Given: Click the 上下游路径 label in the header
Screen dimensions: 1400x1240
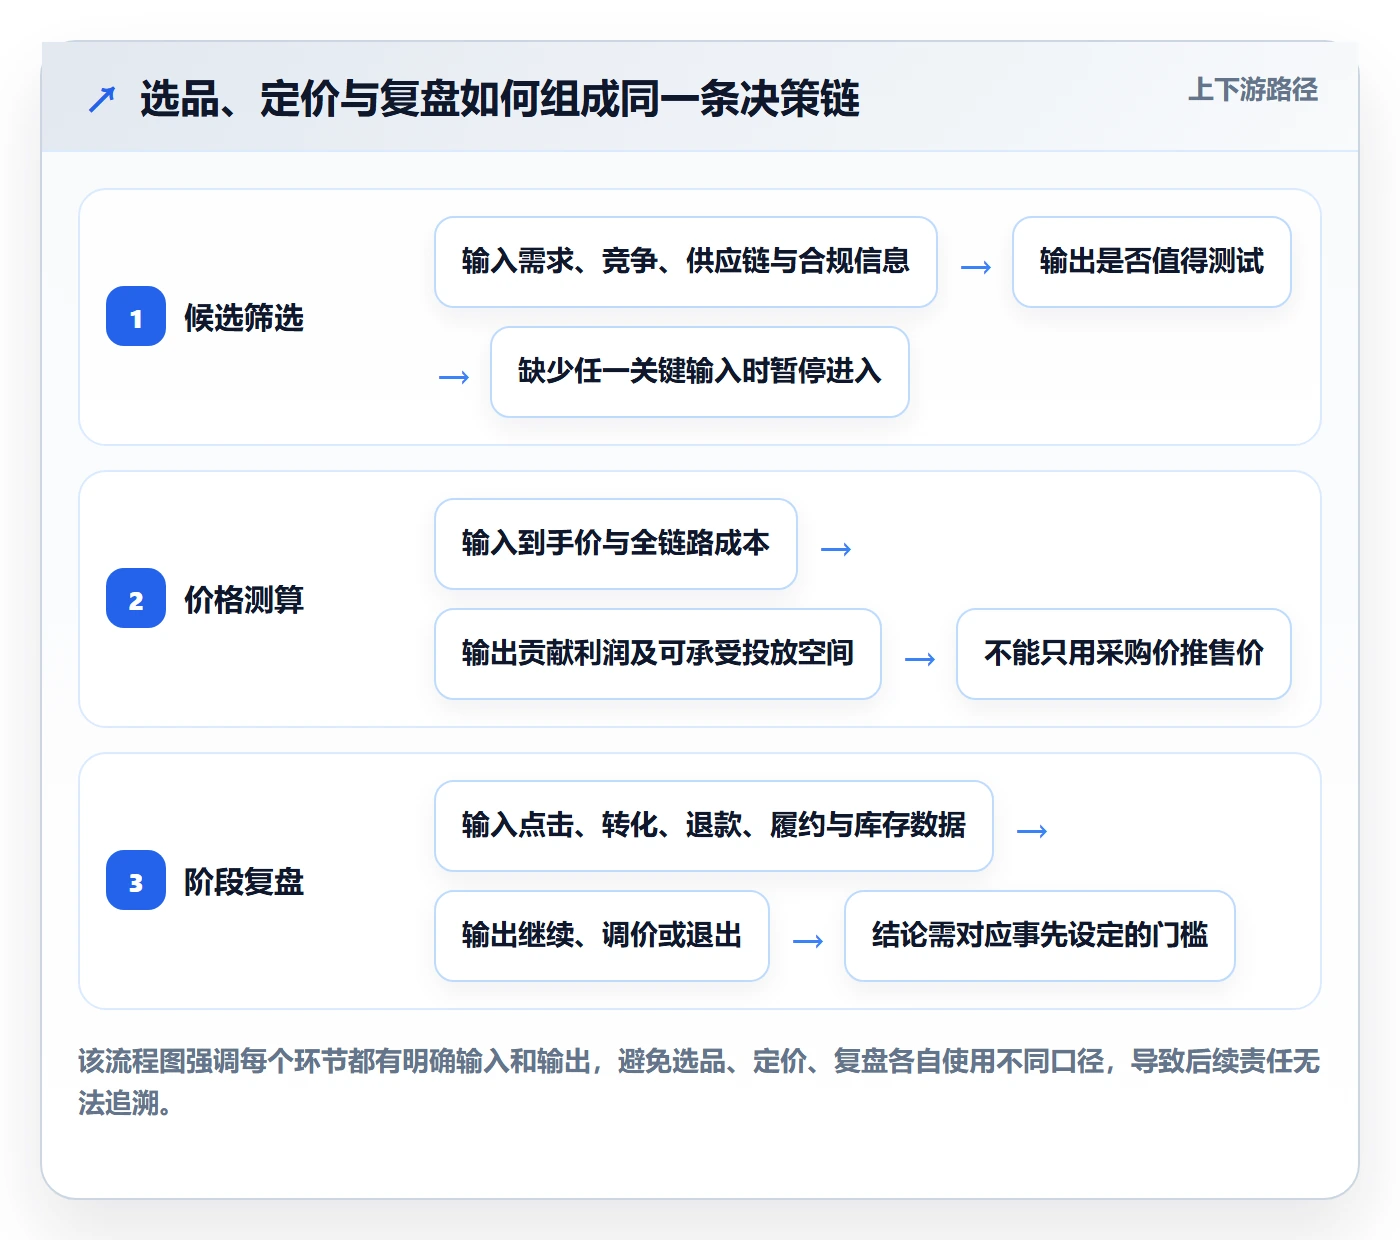Looking at the screenshot, I should (1253, 90).
